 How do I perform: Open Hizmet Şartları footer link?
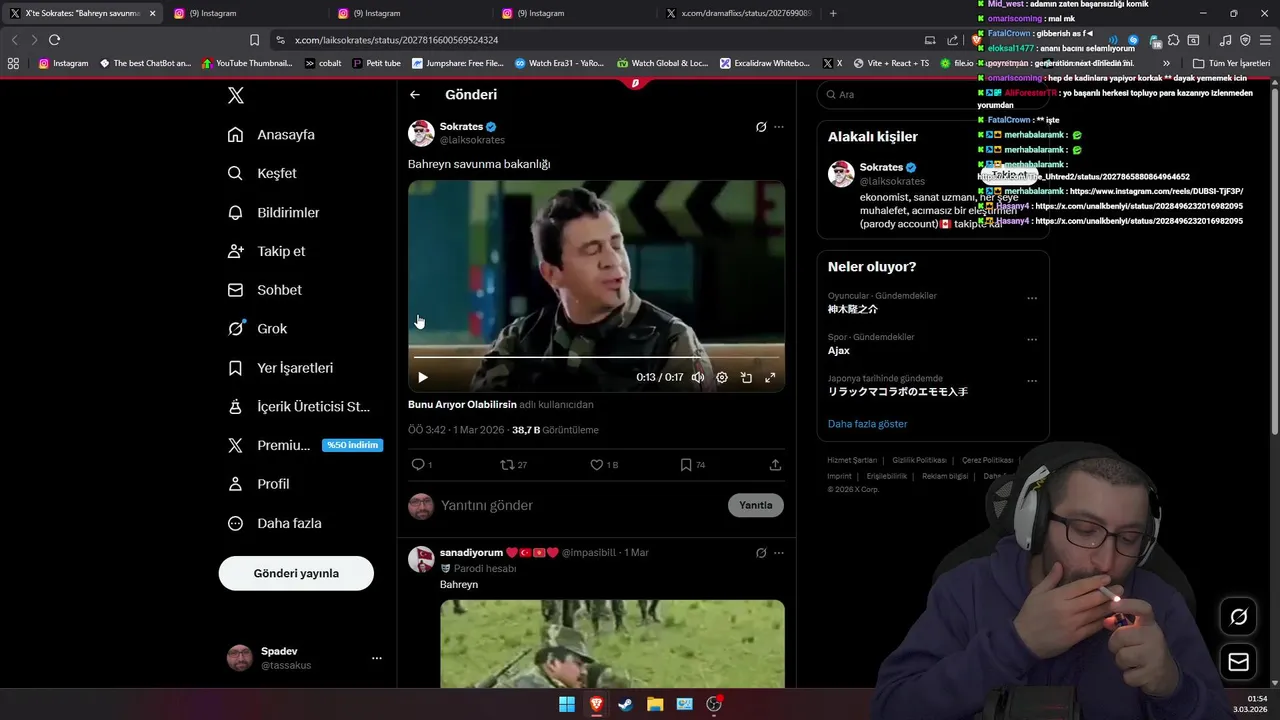852,460
